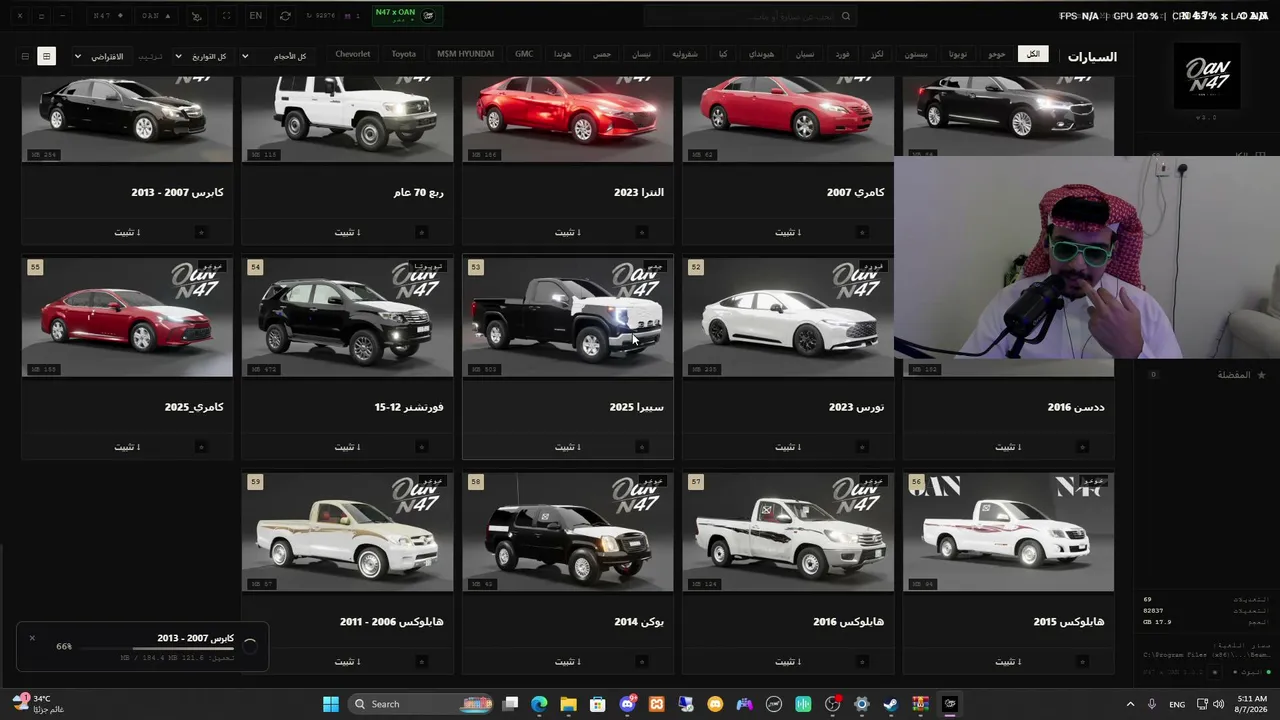Open the كل الأحجام size dropdown
This screenshot has height=720, width=1280.
tap(275, 56)
